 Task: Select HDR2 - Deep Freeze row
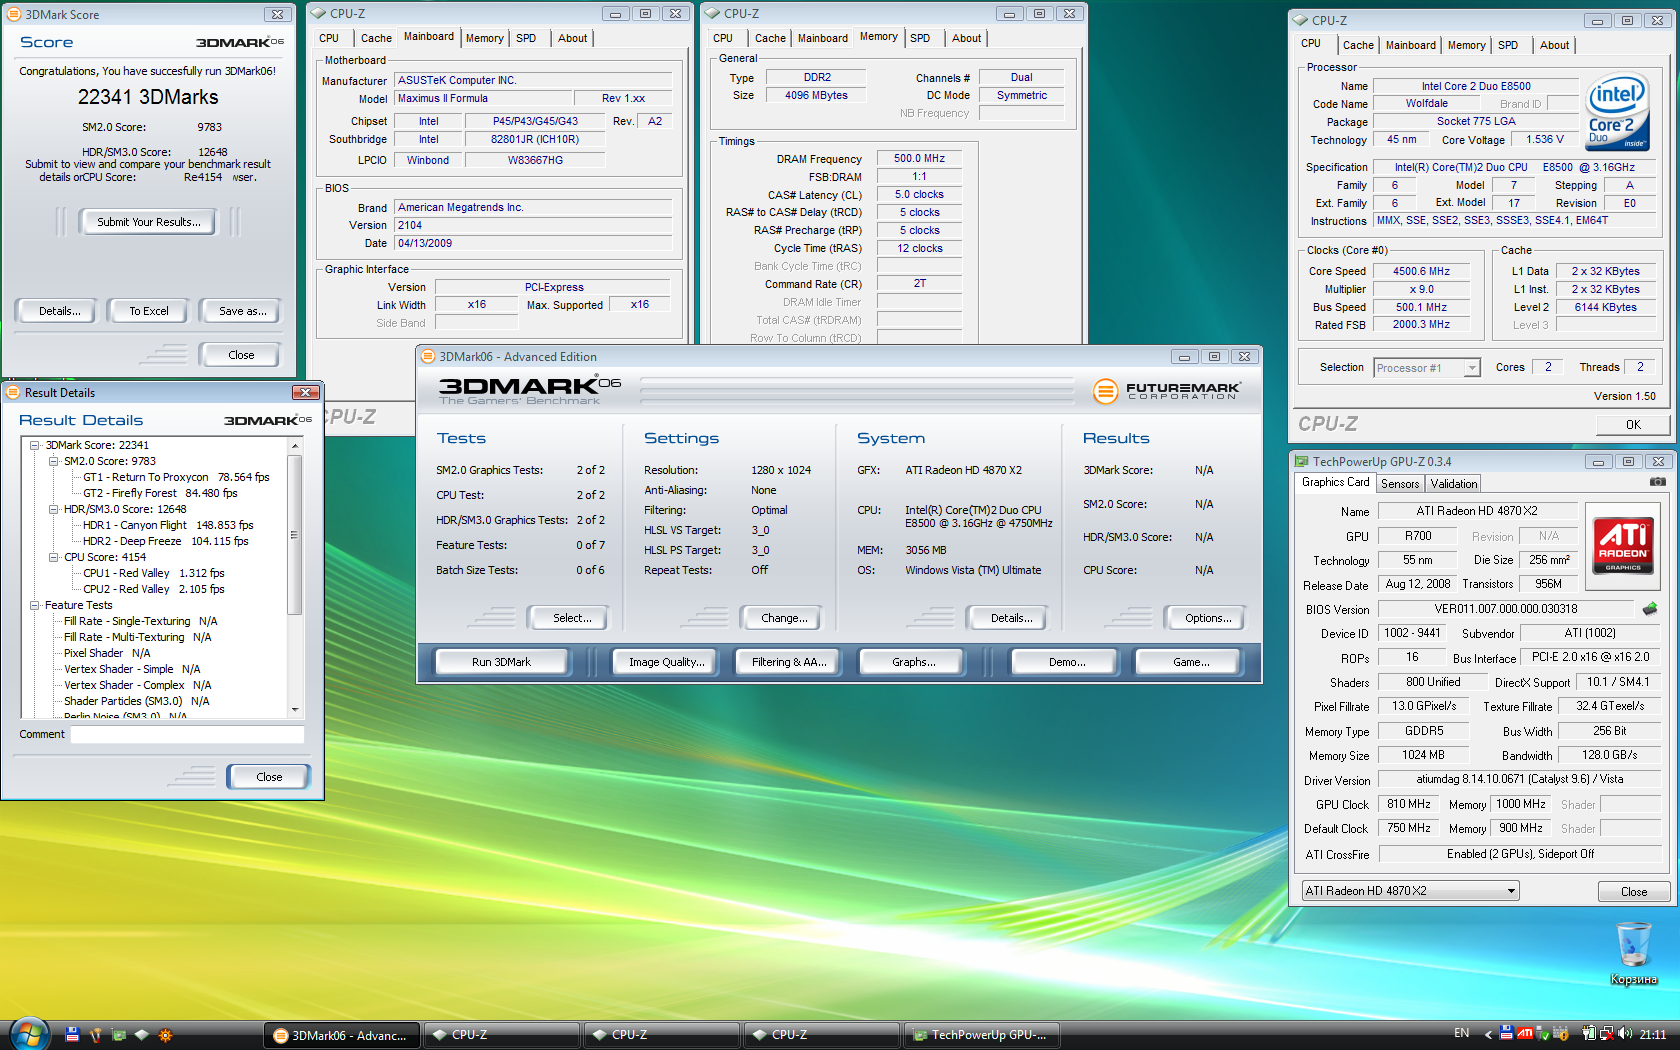165,541
